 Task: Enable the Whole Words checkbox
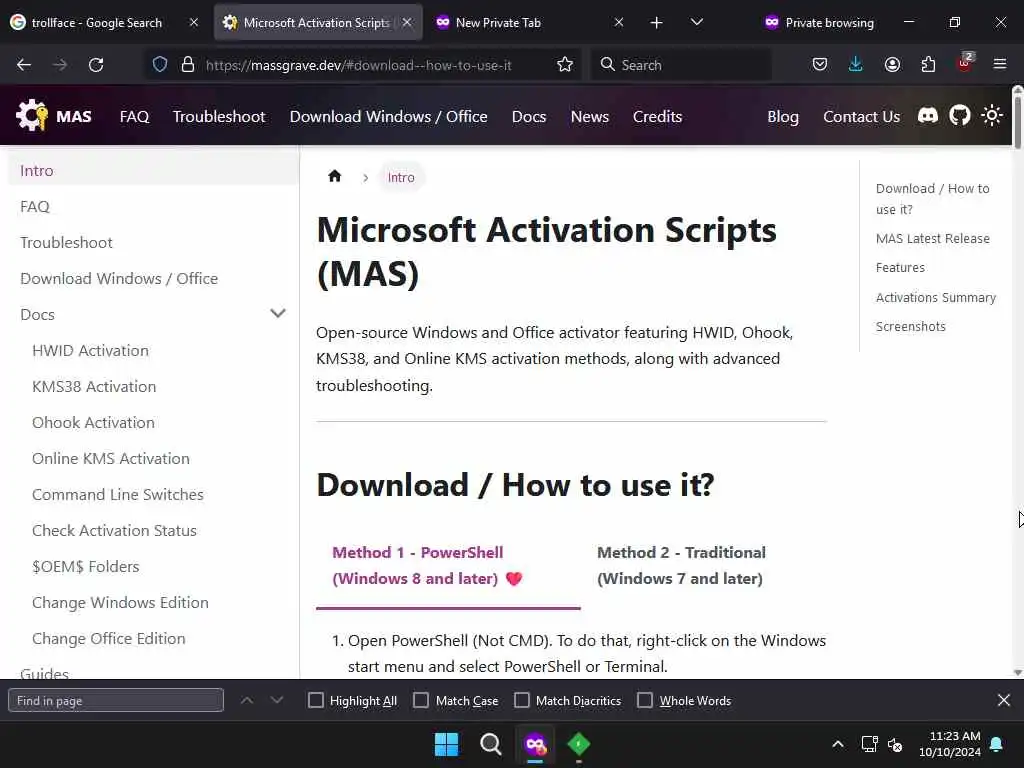tap(645, 700)
